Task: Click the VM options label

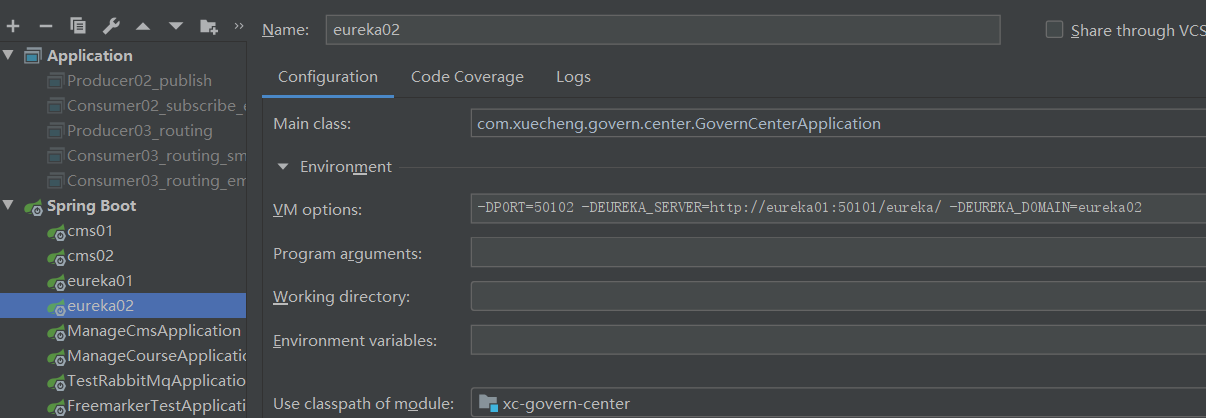Action: click(317, 209)
